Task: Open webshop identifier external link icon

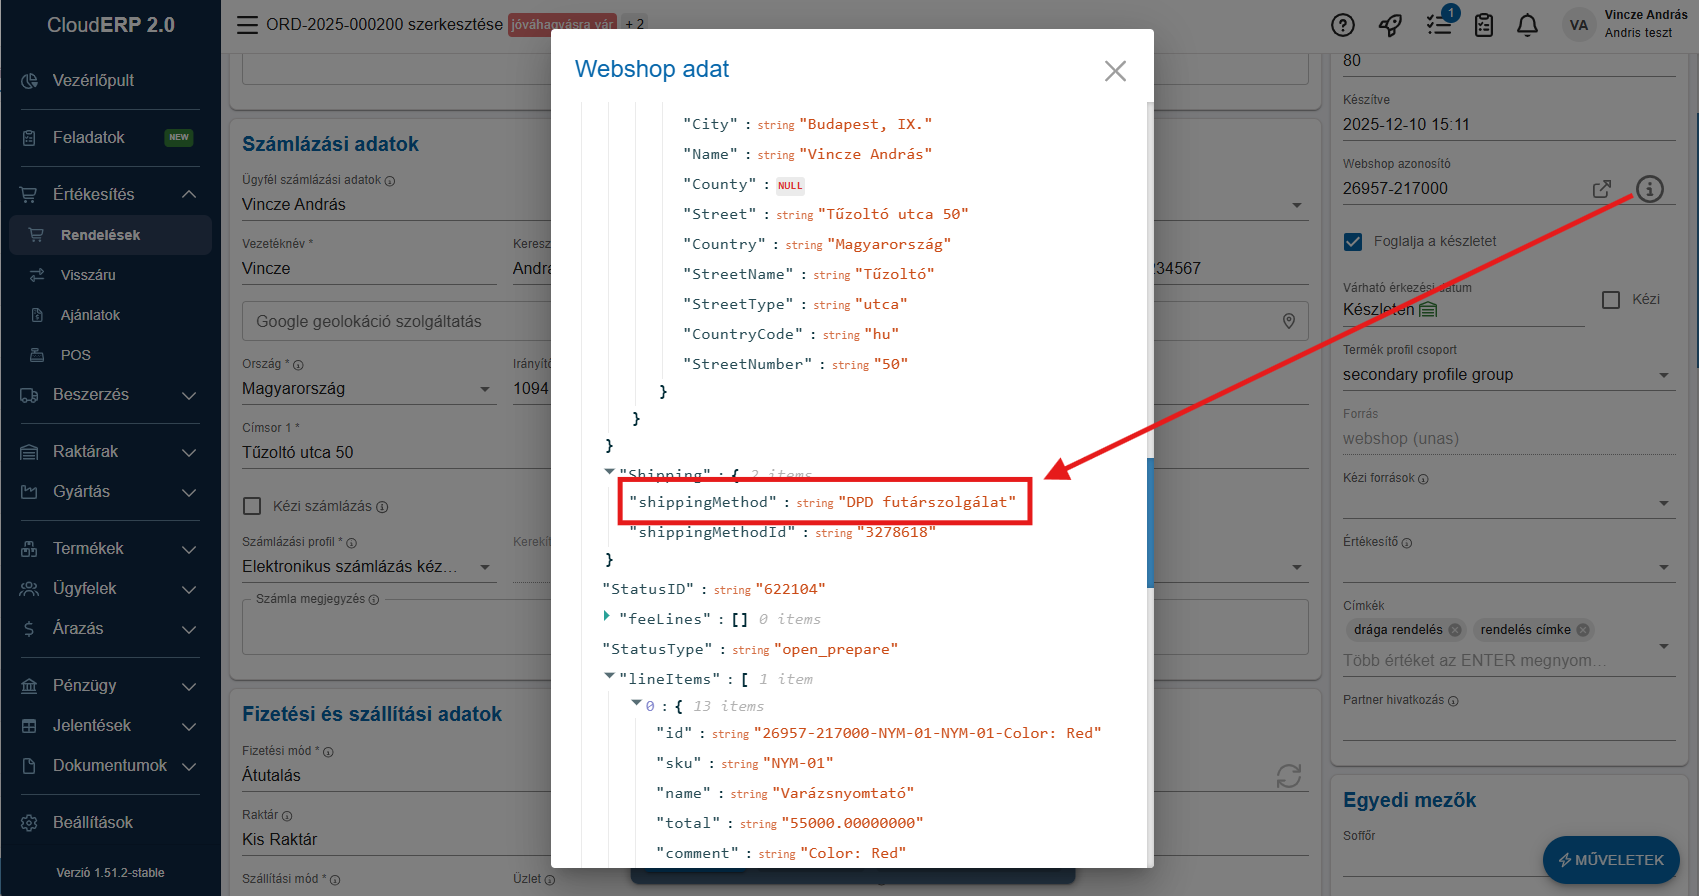Action: tap(1601, 189)
